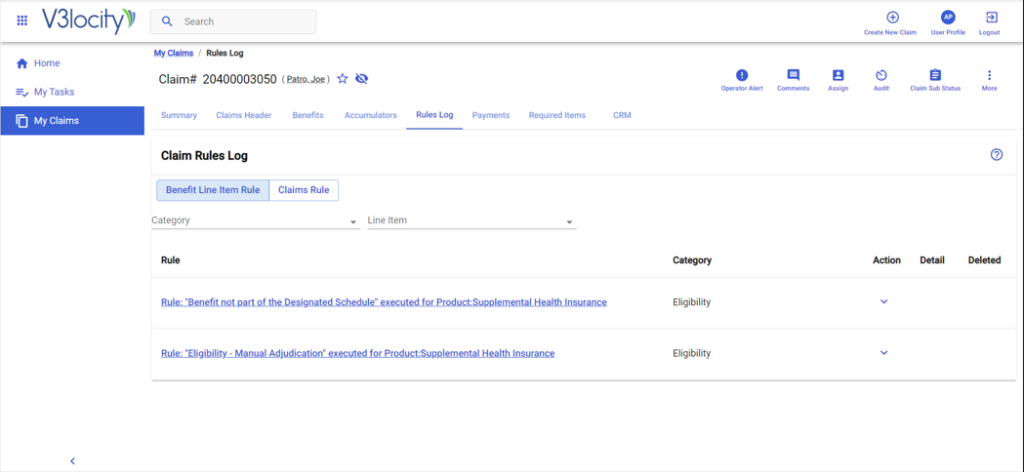The height and width of the screenshot is (472, 1024).
Task: Switch to the Payments tab
Action: click(x=491, y=116)
